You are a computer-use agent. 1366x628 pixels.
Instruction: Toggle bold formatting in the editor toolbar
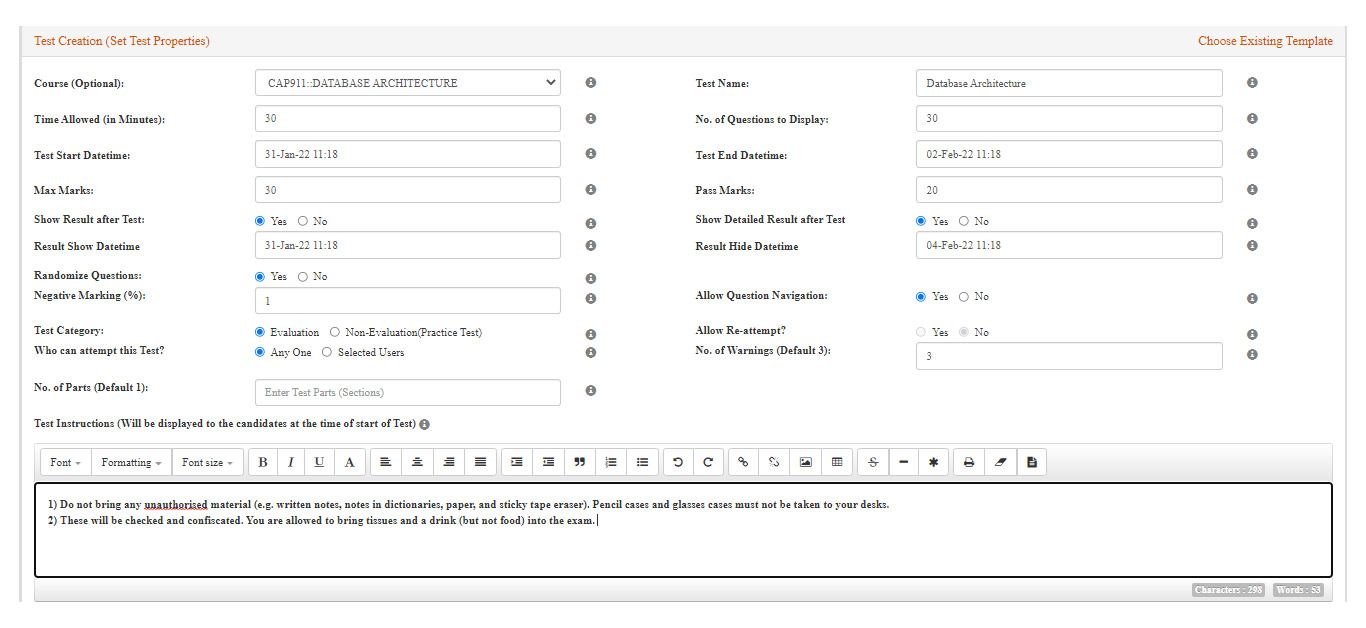click(x=263, y=463)
